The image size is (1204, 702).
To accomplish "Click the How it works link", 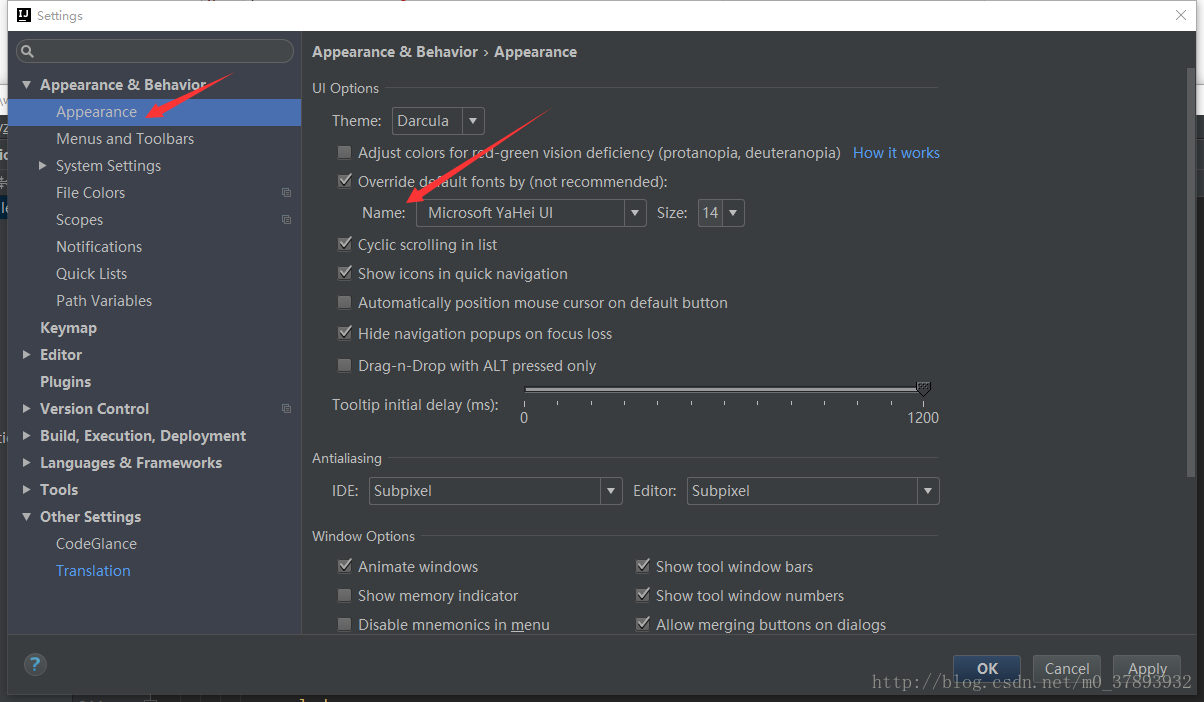I will 896,153.
